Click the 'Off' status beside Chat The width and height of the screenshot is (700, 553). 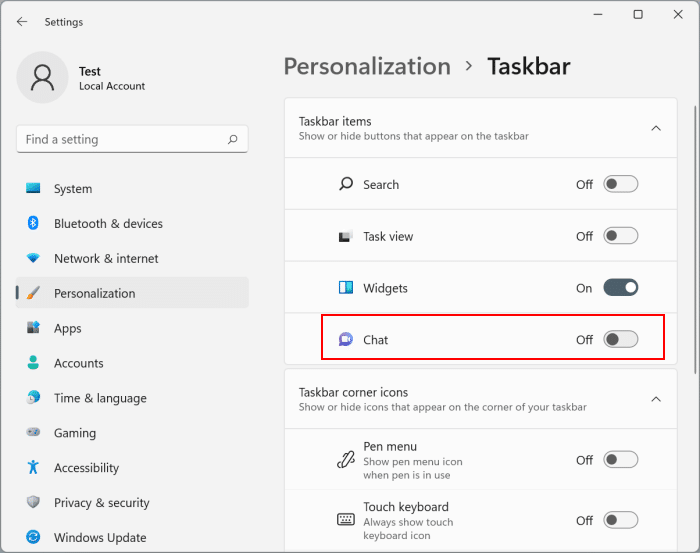click(x=584, y=340)
